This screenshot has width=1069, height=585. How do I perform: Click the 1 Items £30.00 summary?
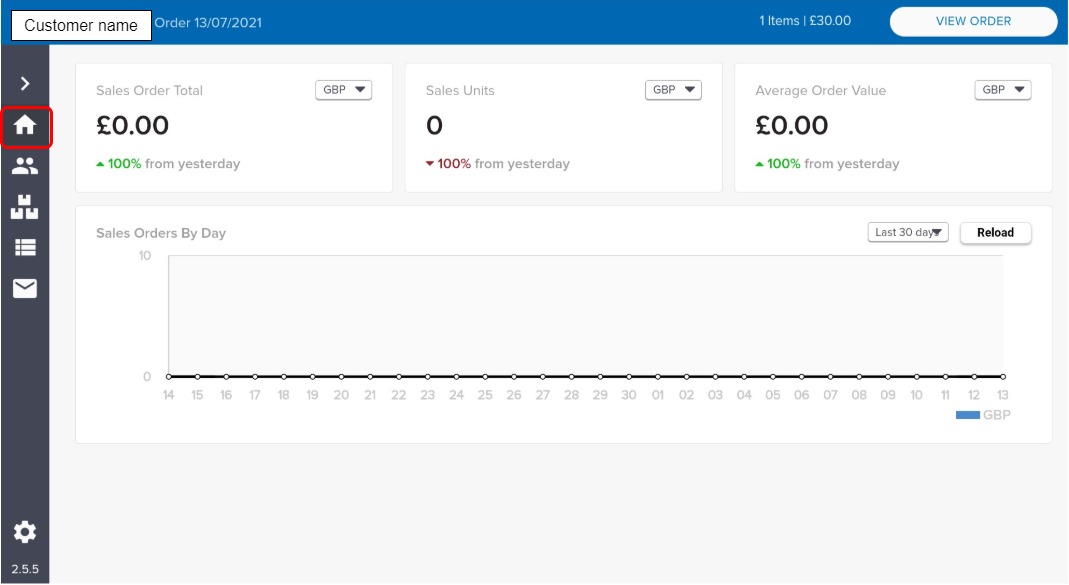[805, 21]
